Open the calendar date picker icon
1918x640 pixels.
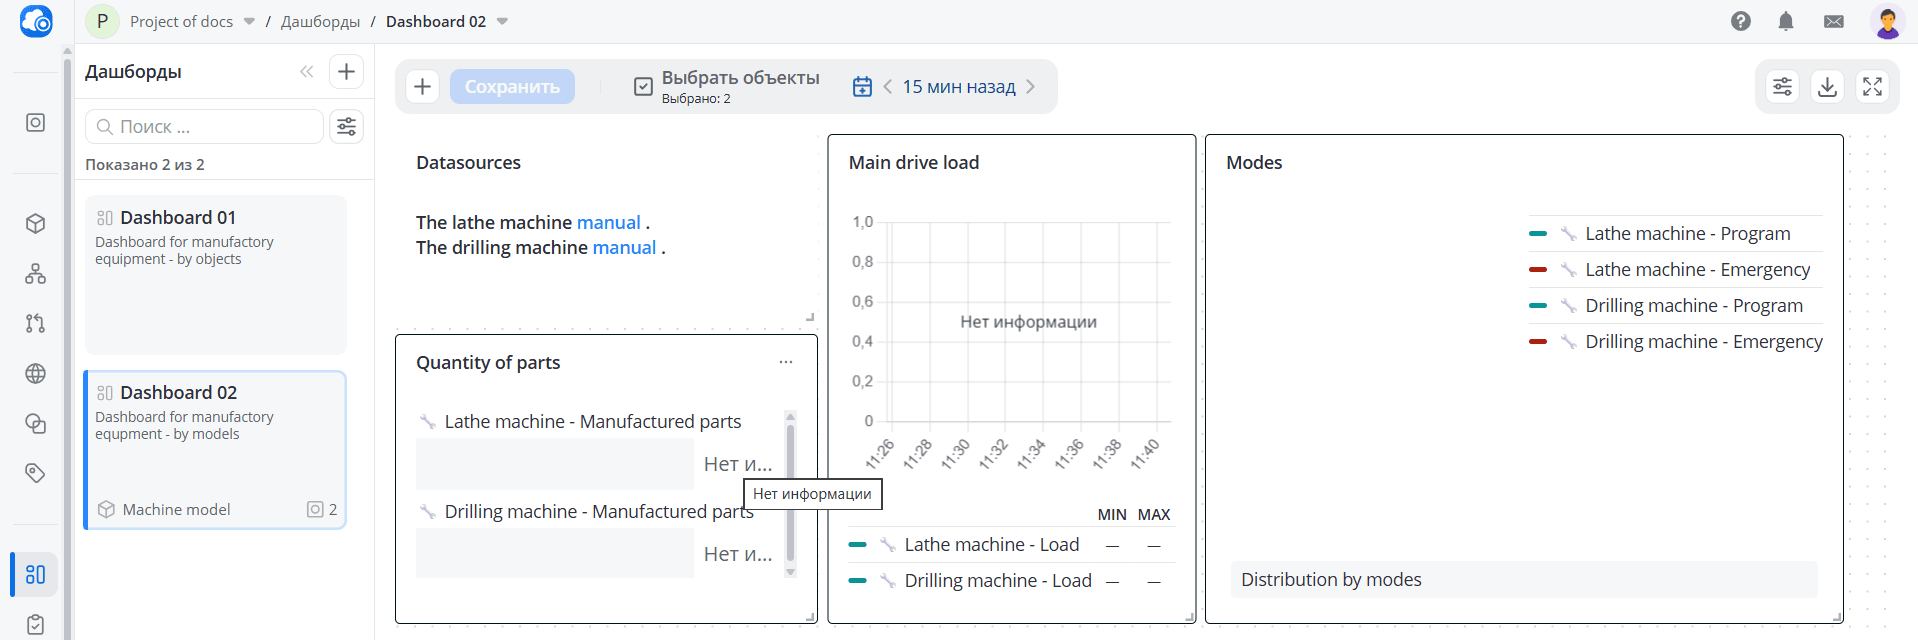tap(862, 87)
